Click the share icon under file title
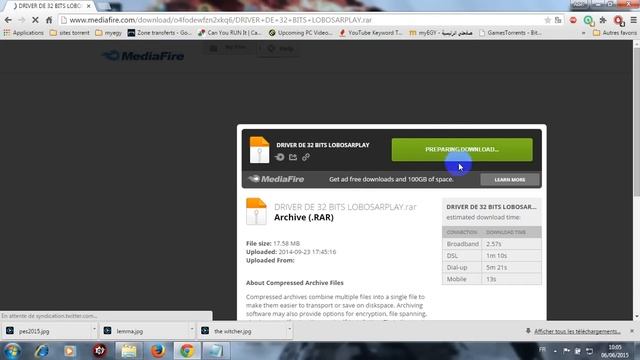Screen dimensions: 640x360 [293, 157]
